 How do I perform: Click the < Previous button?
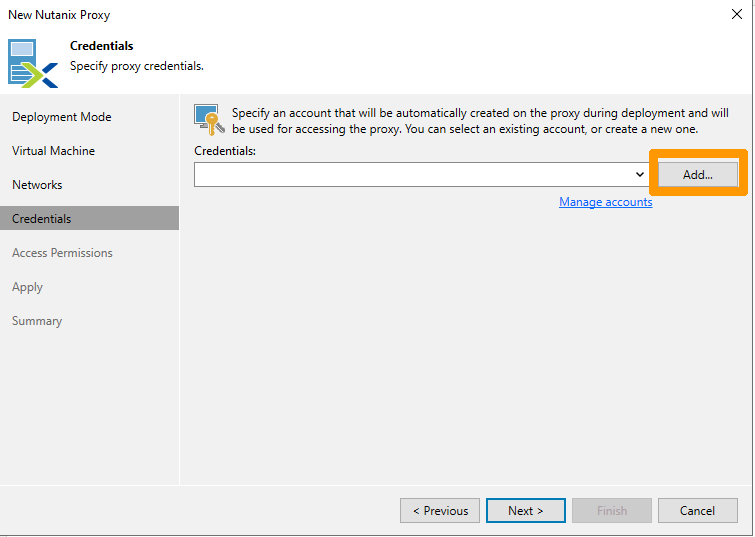440,511
